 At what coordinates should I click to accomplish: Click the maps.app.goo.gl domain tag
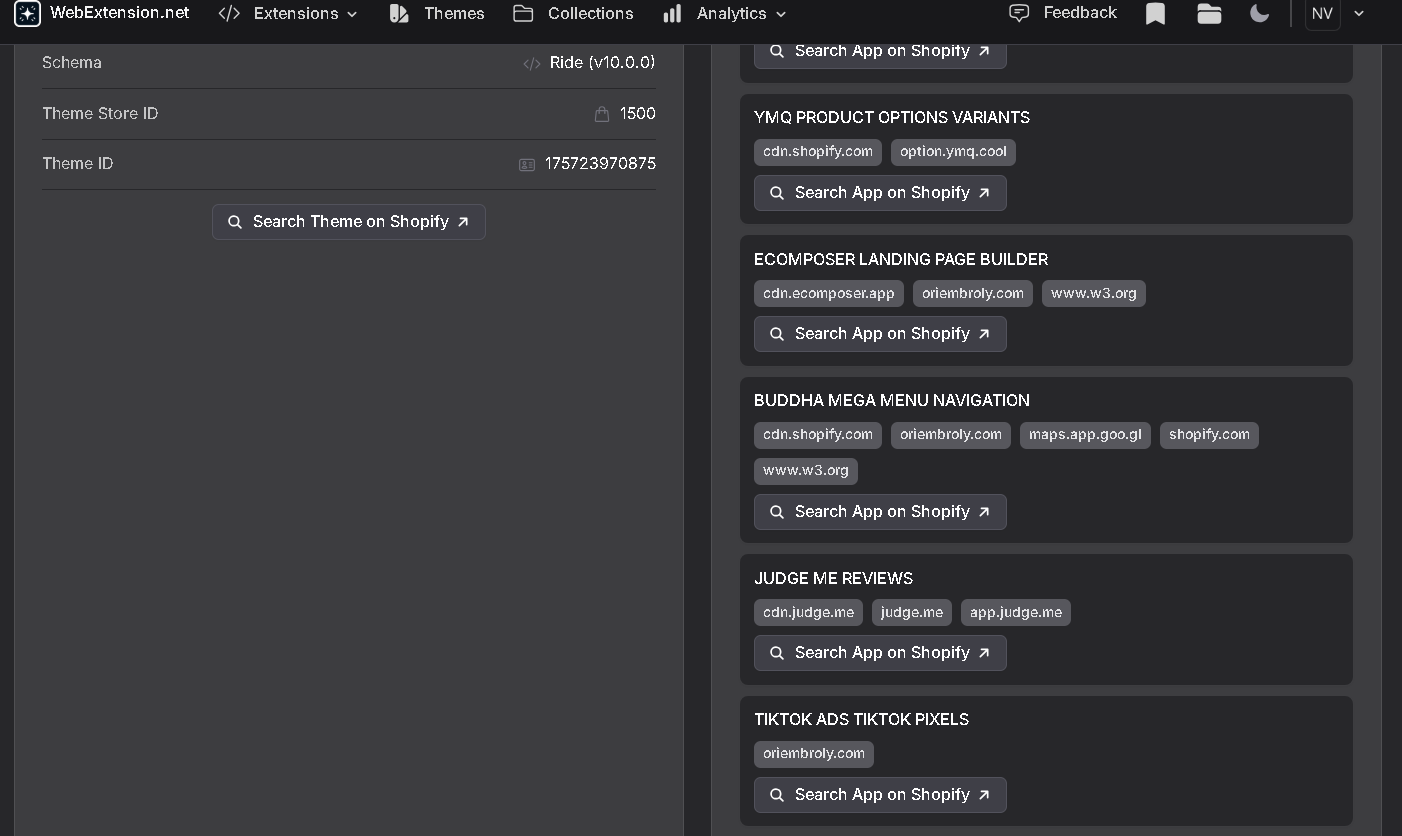pos(1085,435)
